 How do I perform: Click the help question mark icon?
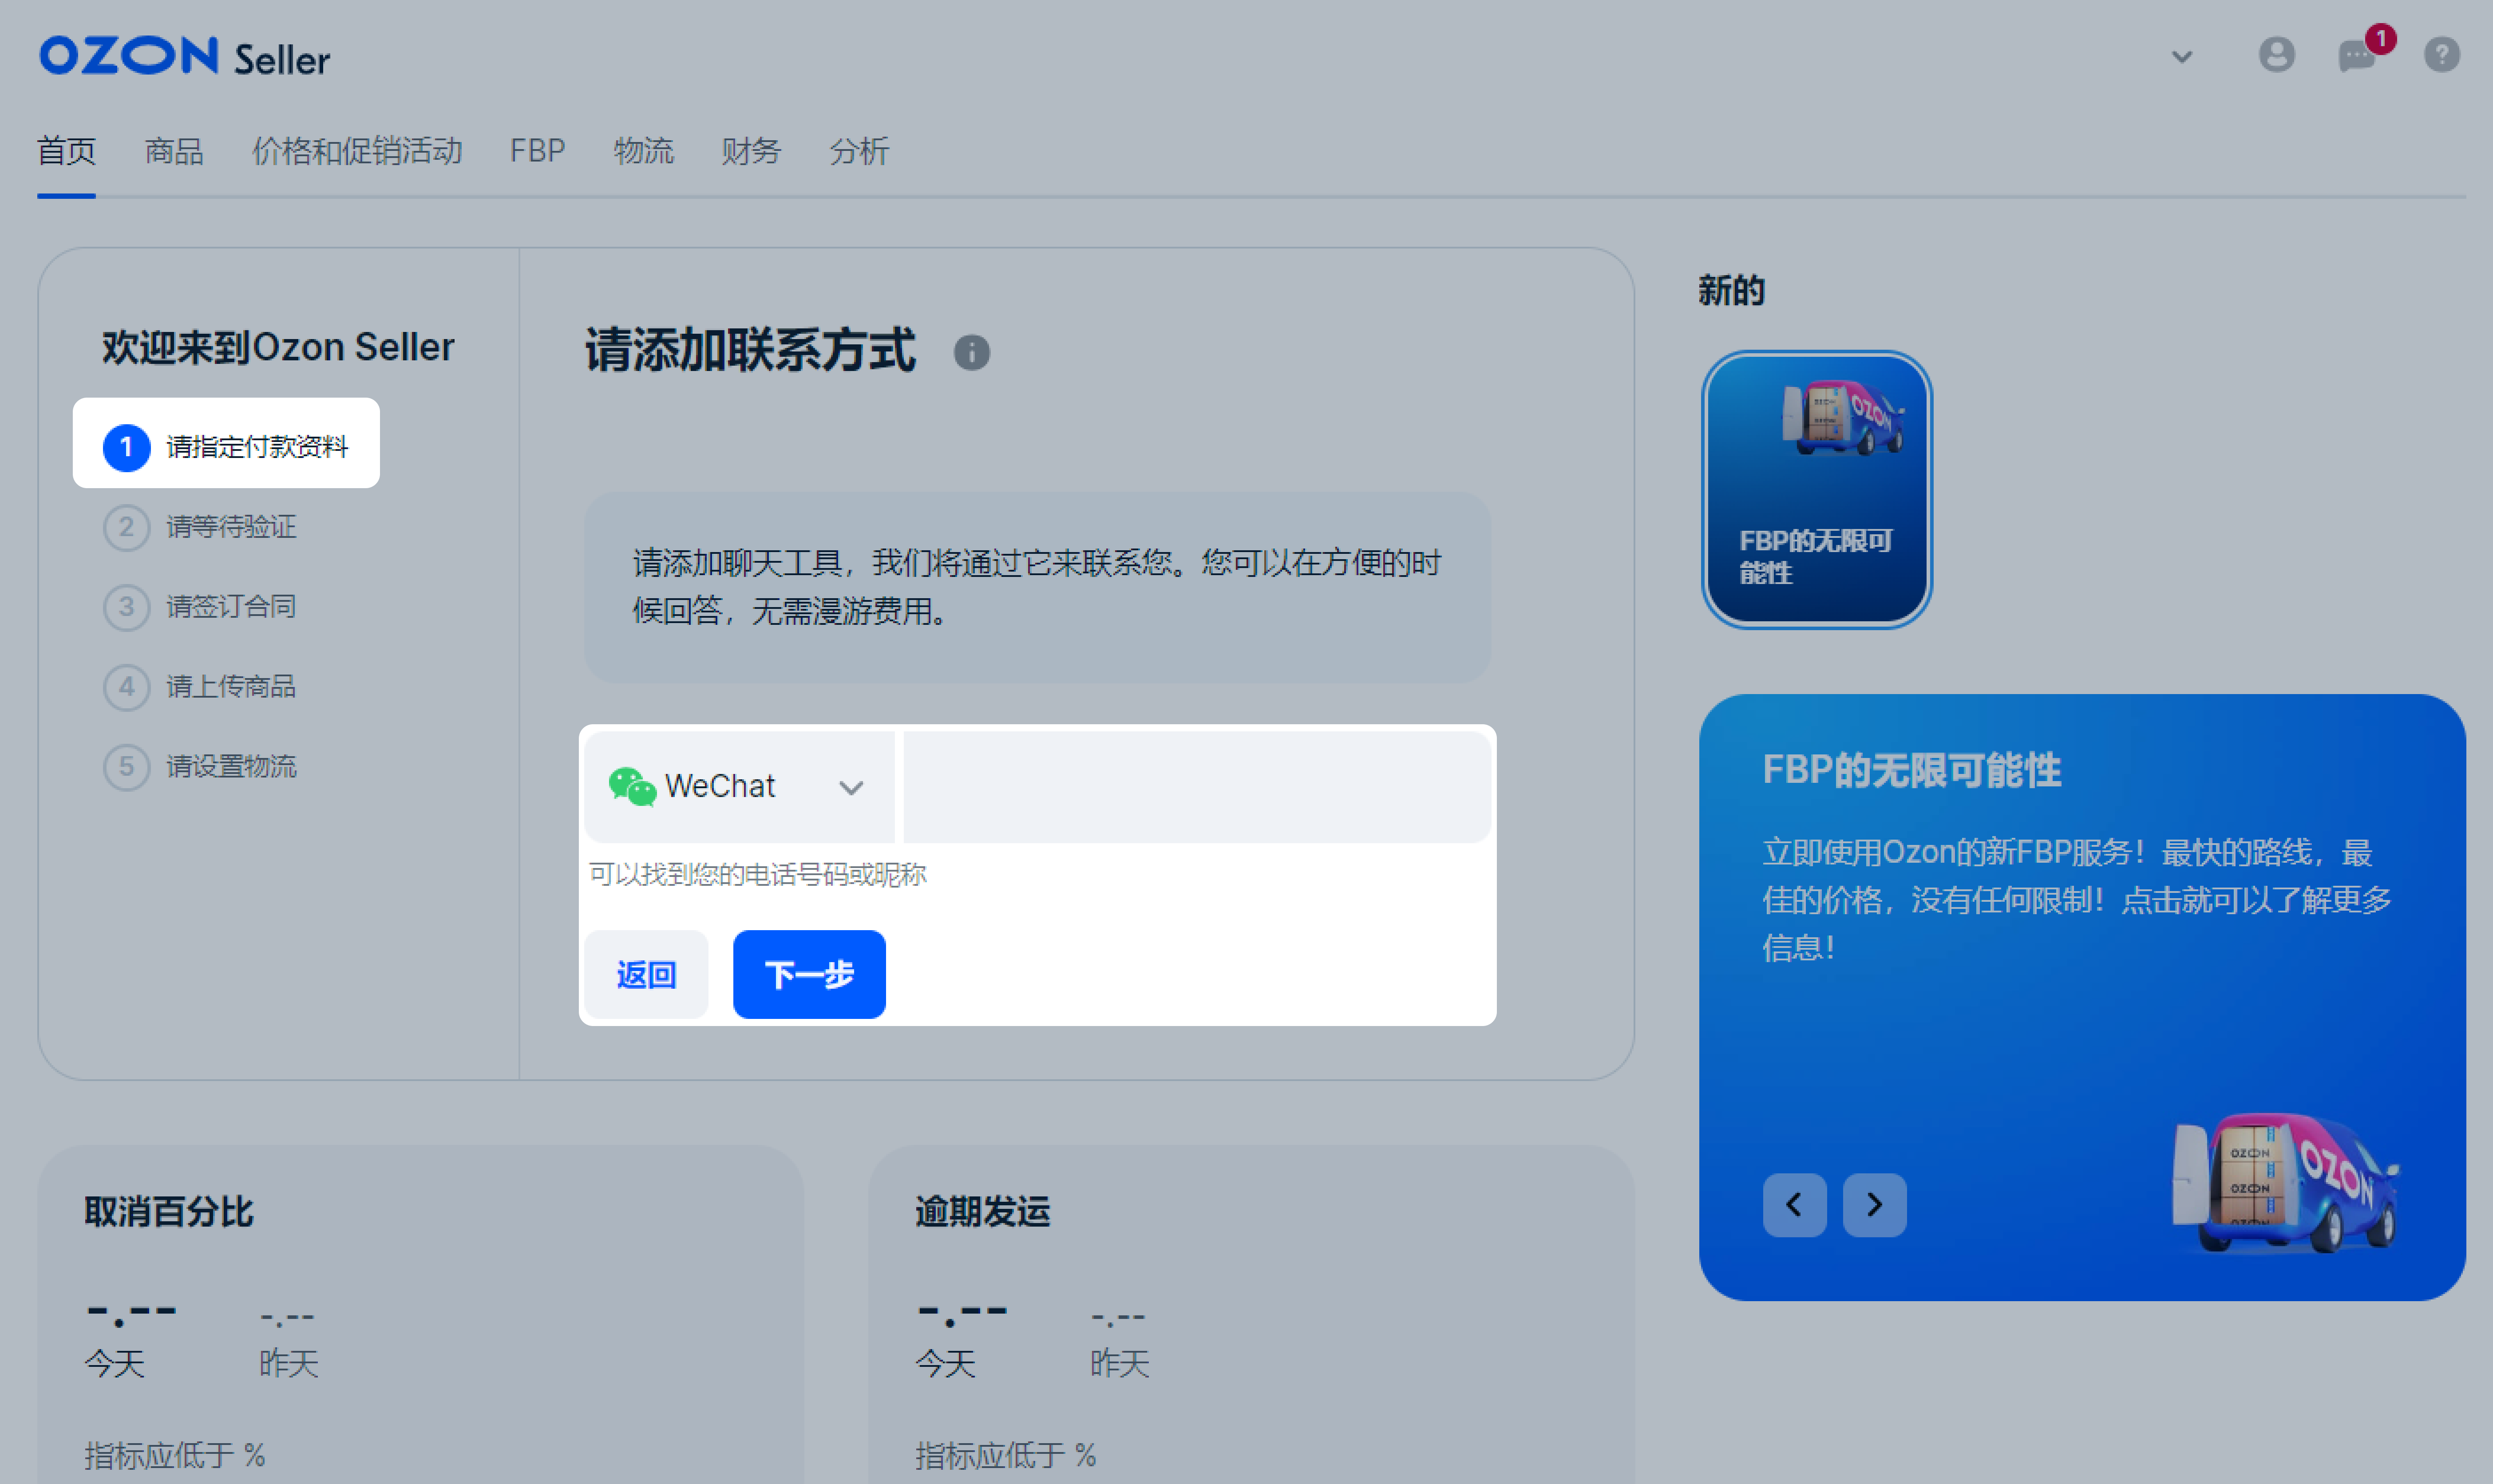coord(2441,55)
